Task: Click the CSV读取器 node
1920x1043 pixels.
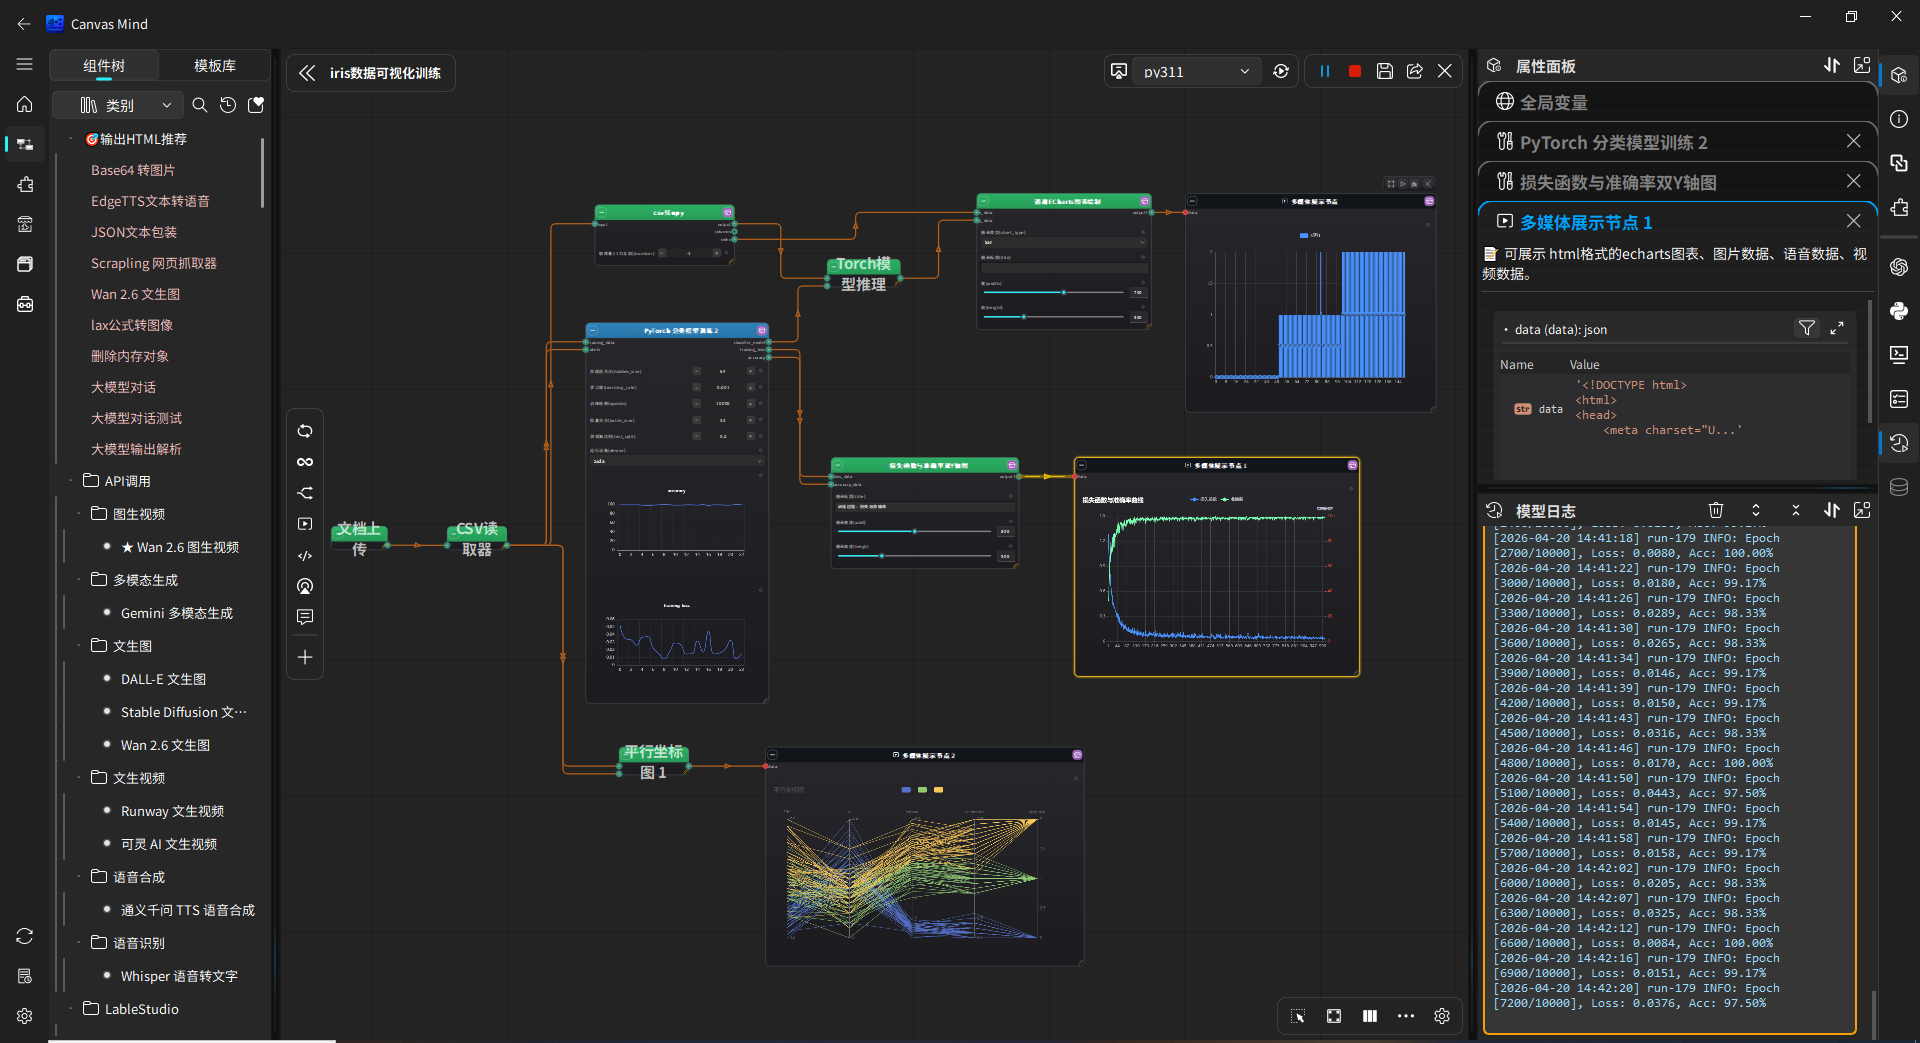Action: 477,539
